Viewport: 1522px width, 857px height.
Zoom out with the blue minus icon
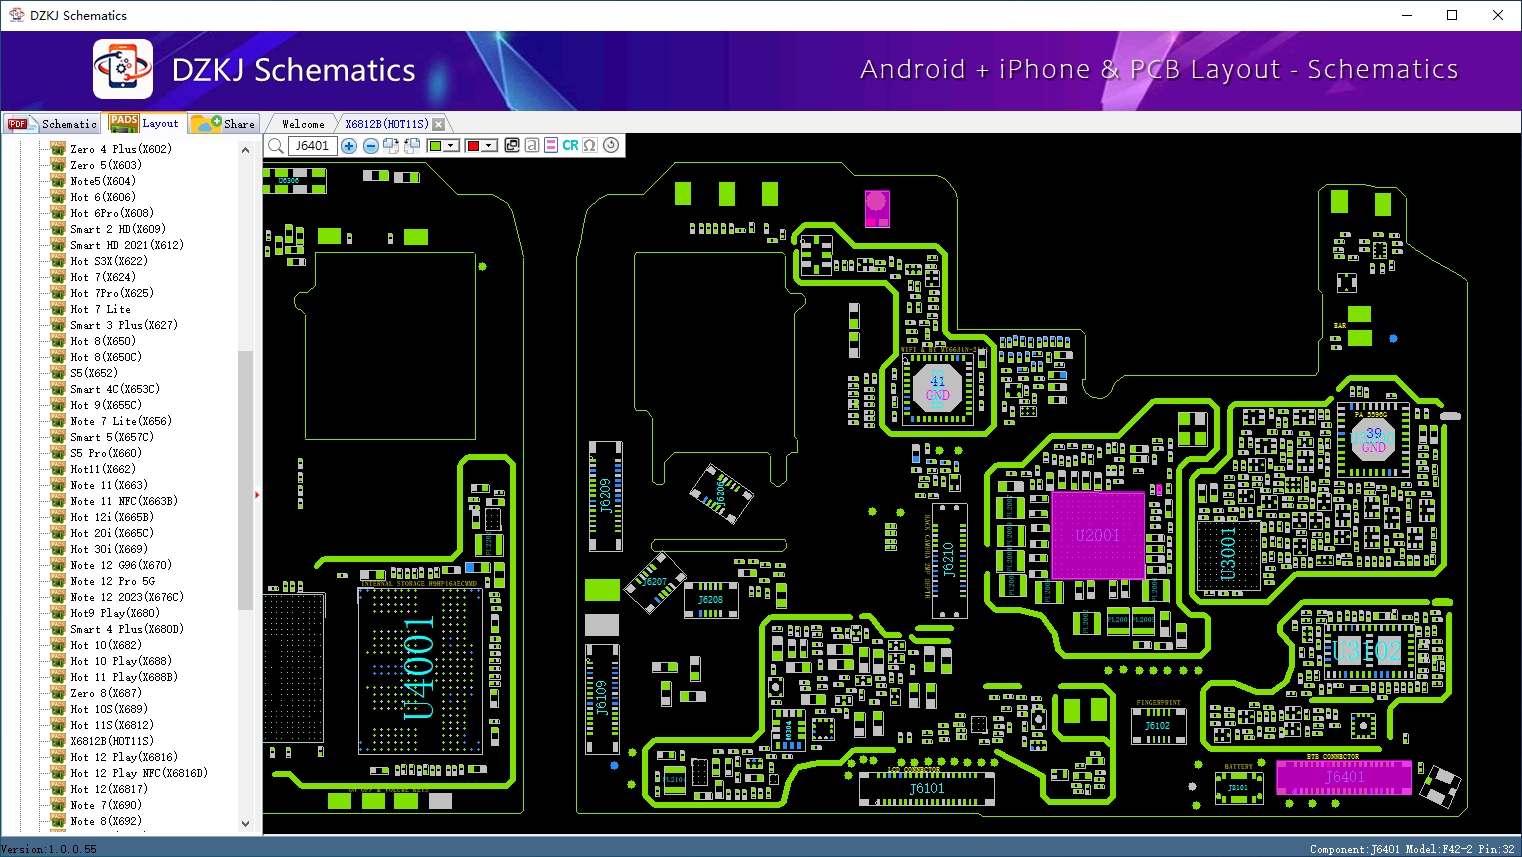(371, 146)
